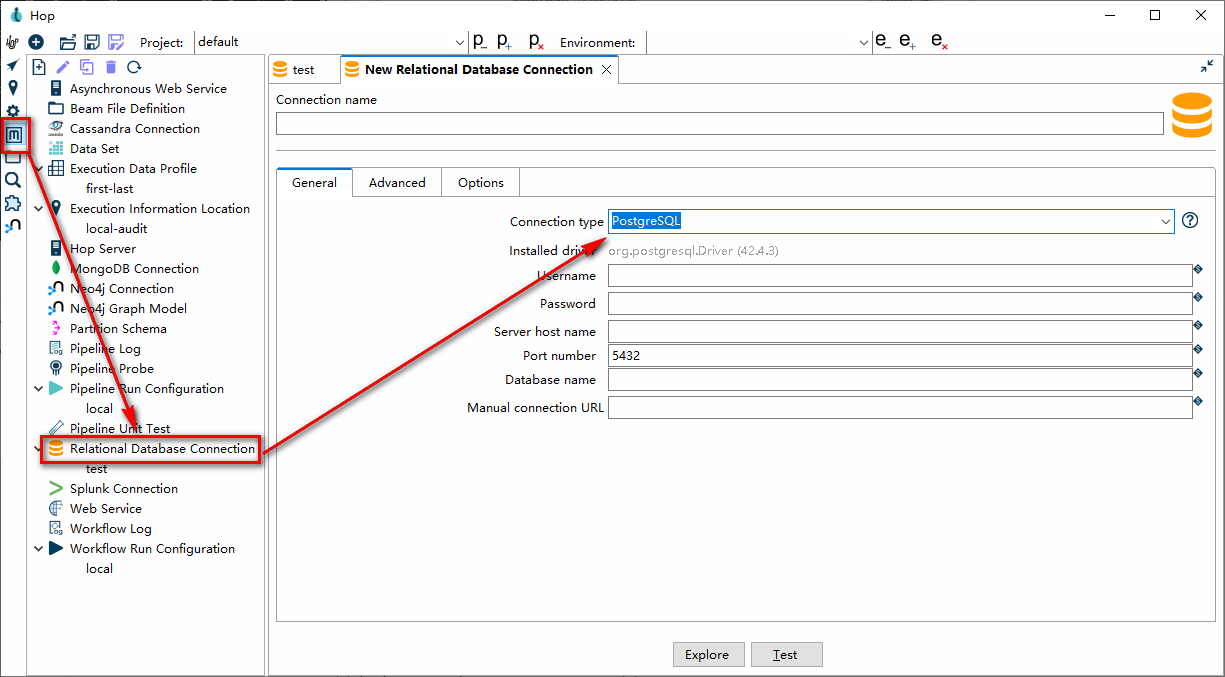
Task: Click the Explore button
Action: (707, 655)
